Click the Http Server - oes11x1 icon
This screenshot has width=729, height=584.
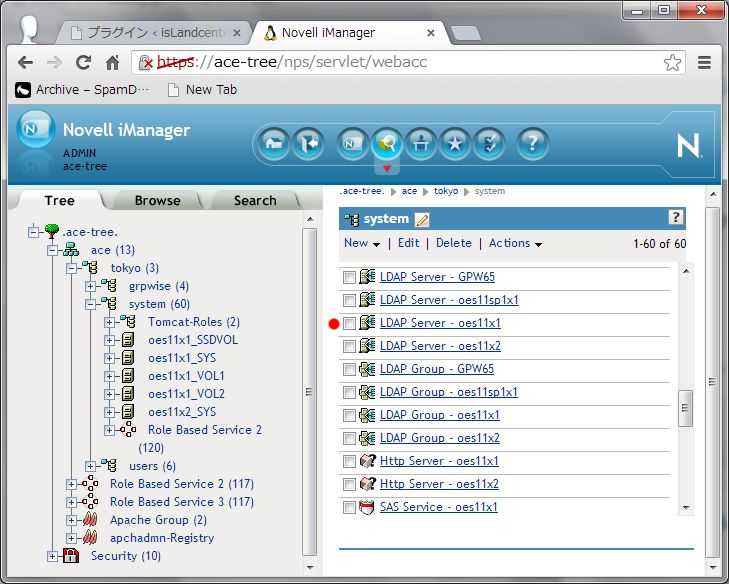pos(367,461)
